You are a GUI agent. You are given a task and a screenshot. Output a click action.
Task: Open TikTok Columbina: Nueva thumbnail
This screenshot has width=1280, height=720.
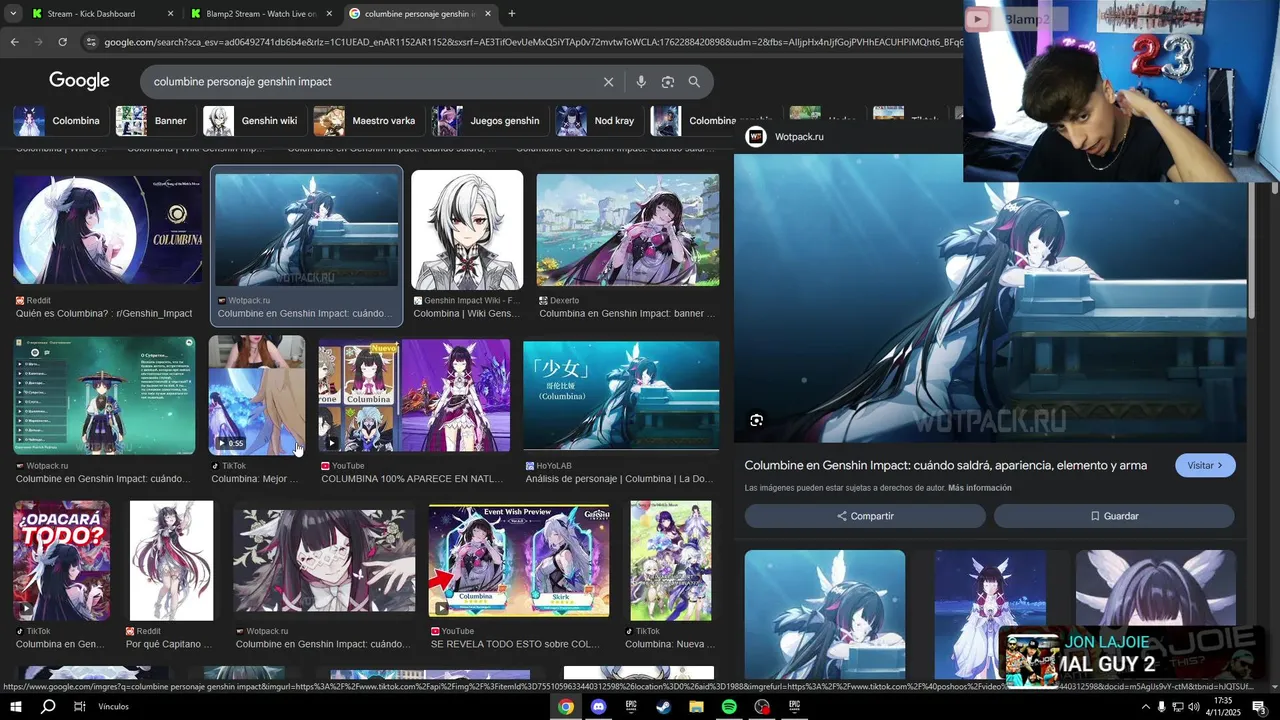point(671,561)
